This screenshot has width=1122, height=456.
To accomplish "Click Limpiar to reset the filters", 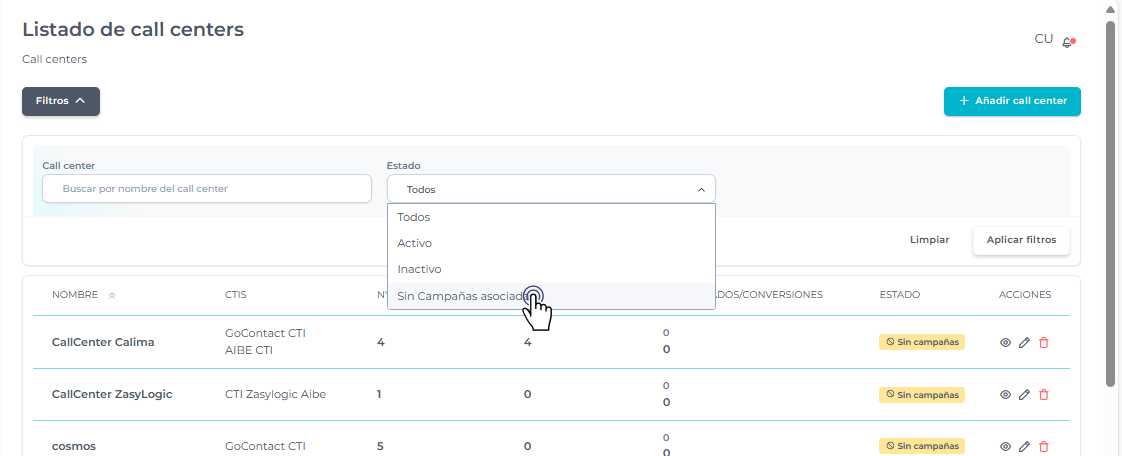I will 929,240.
